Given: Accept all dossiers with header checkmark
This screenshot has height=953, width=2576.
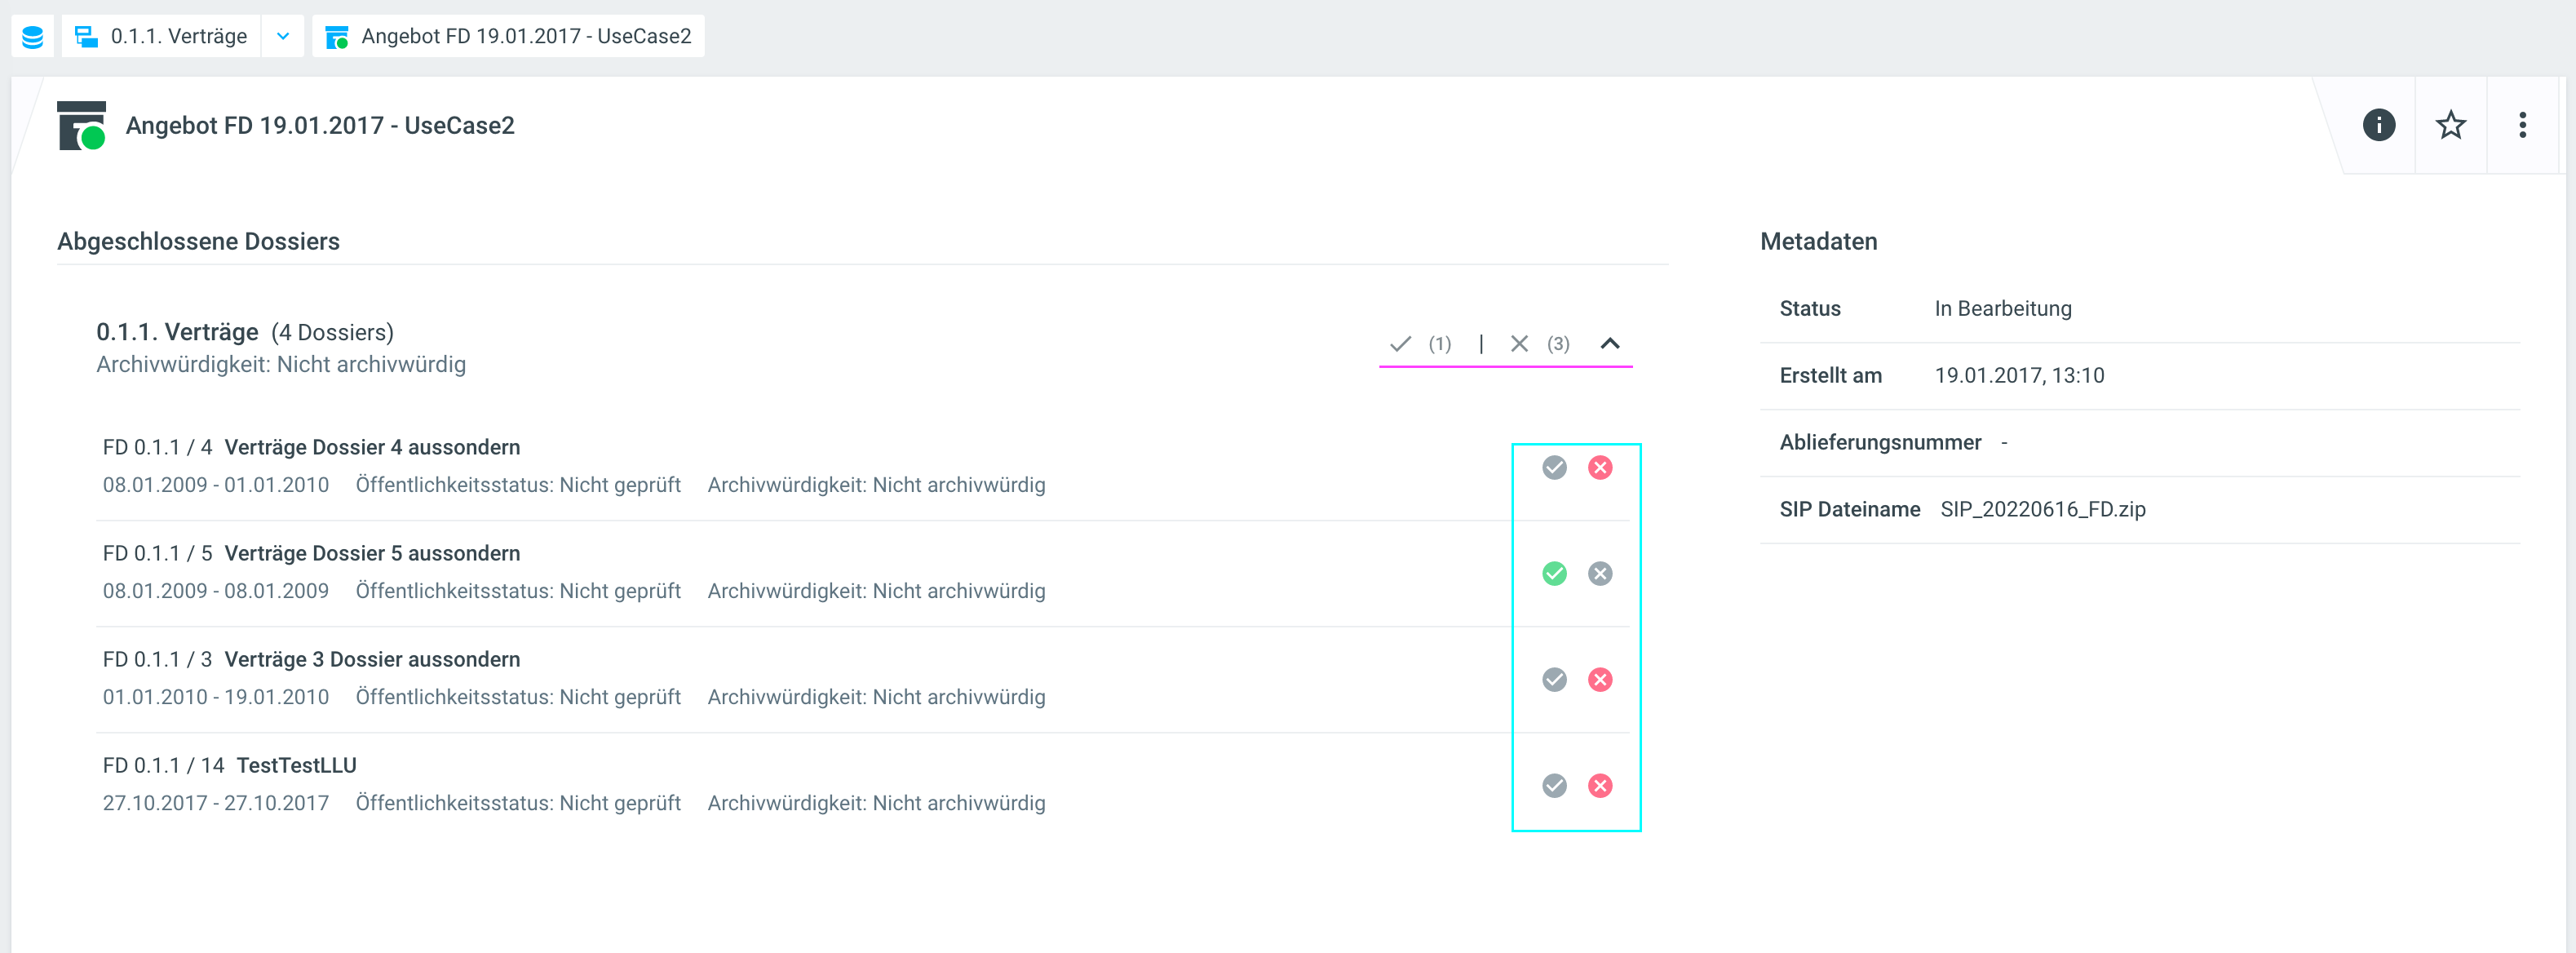Looking at the screenshot, I should pyautogui.click(x=1400, y=344).
